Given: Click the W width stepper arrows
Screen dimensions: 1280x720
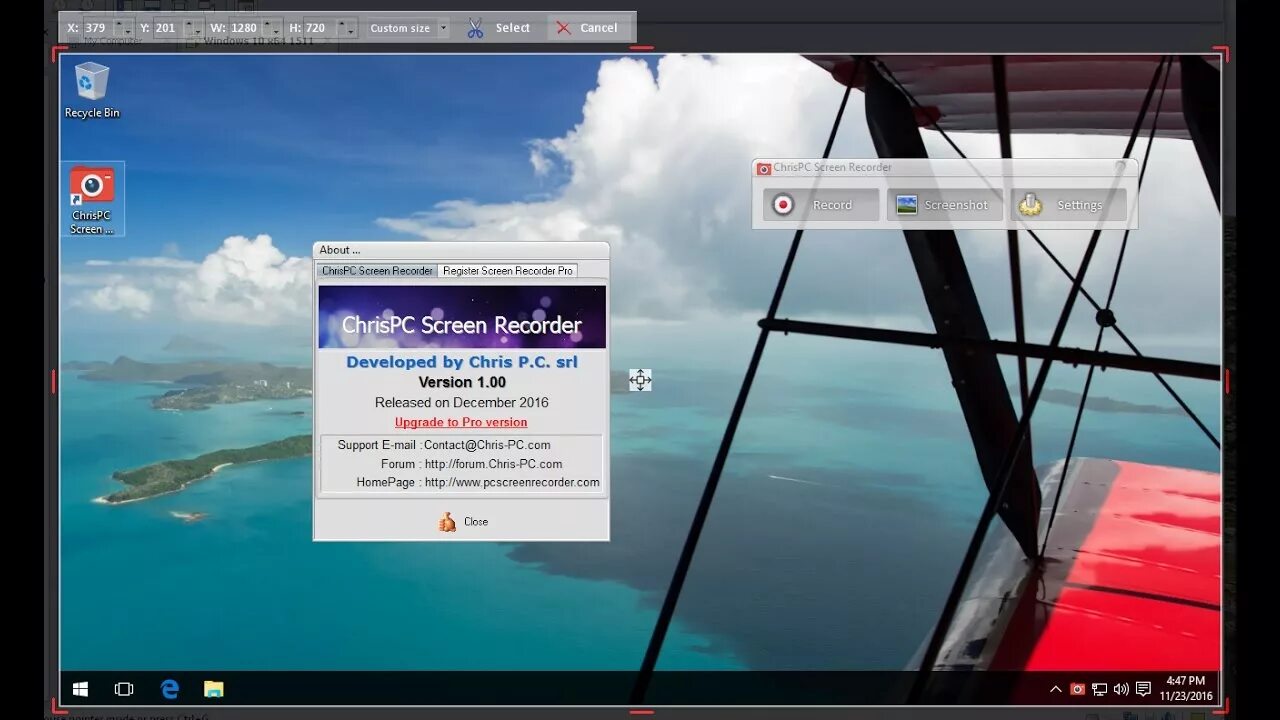Looking at the screenshot, I should point(273,28).
